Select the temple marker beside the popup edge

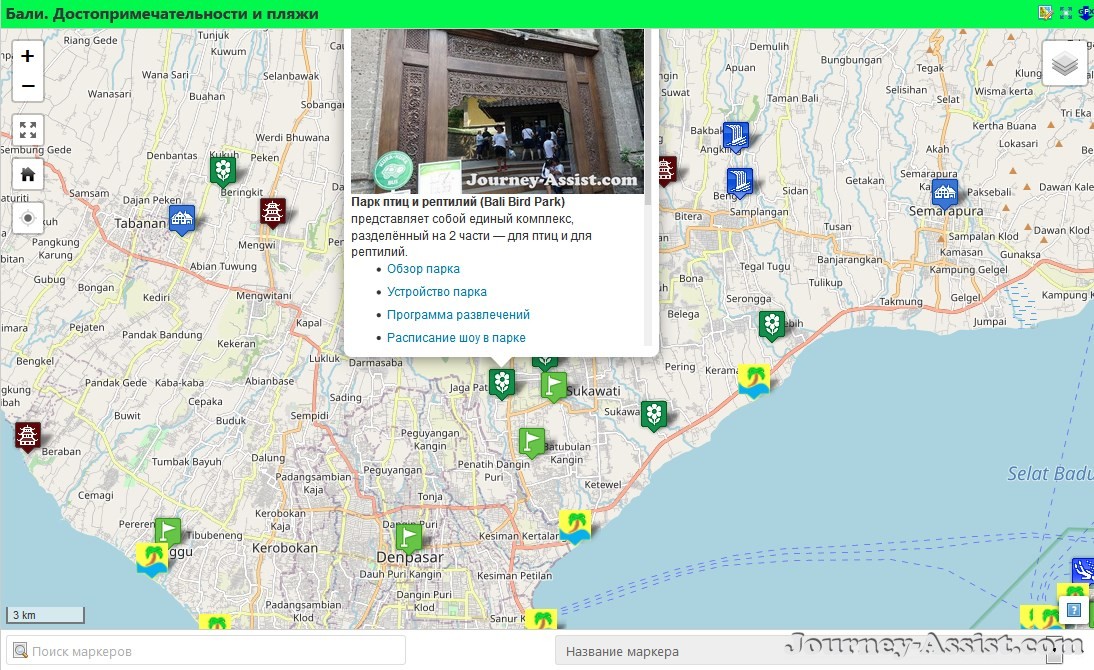pos(667,171)
